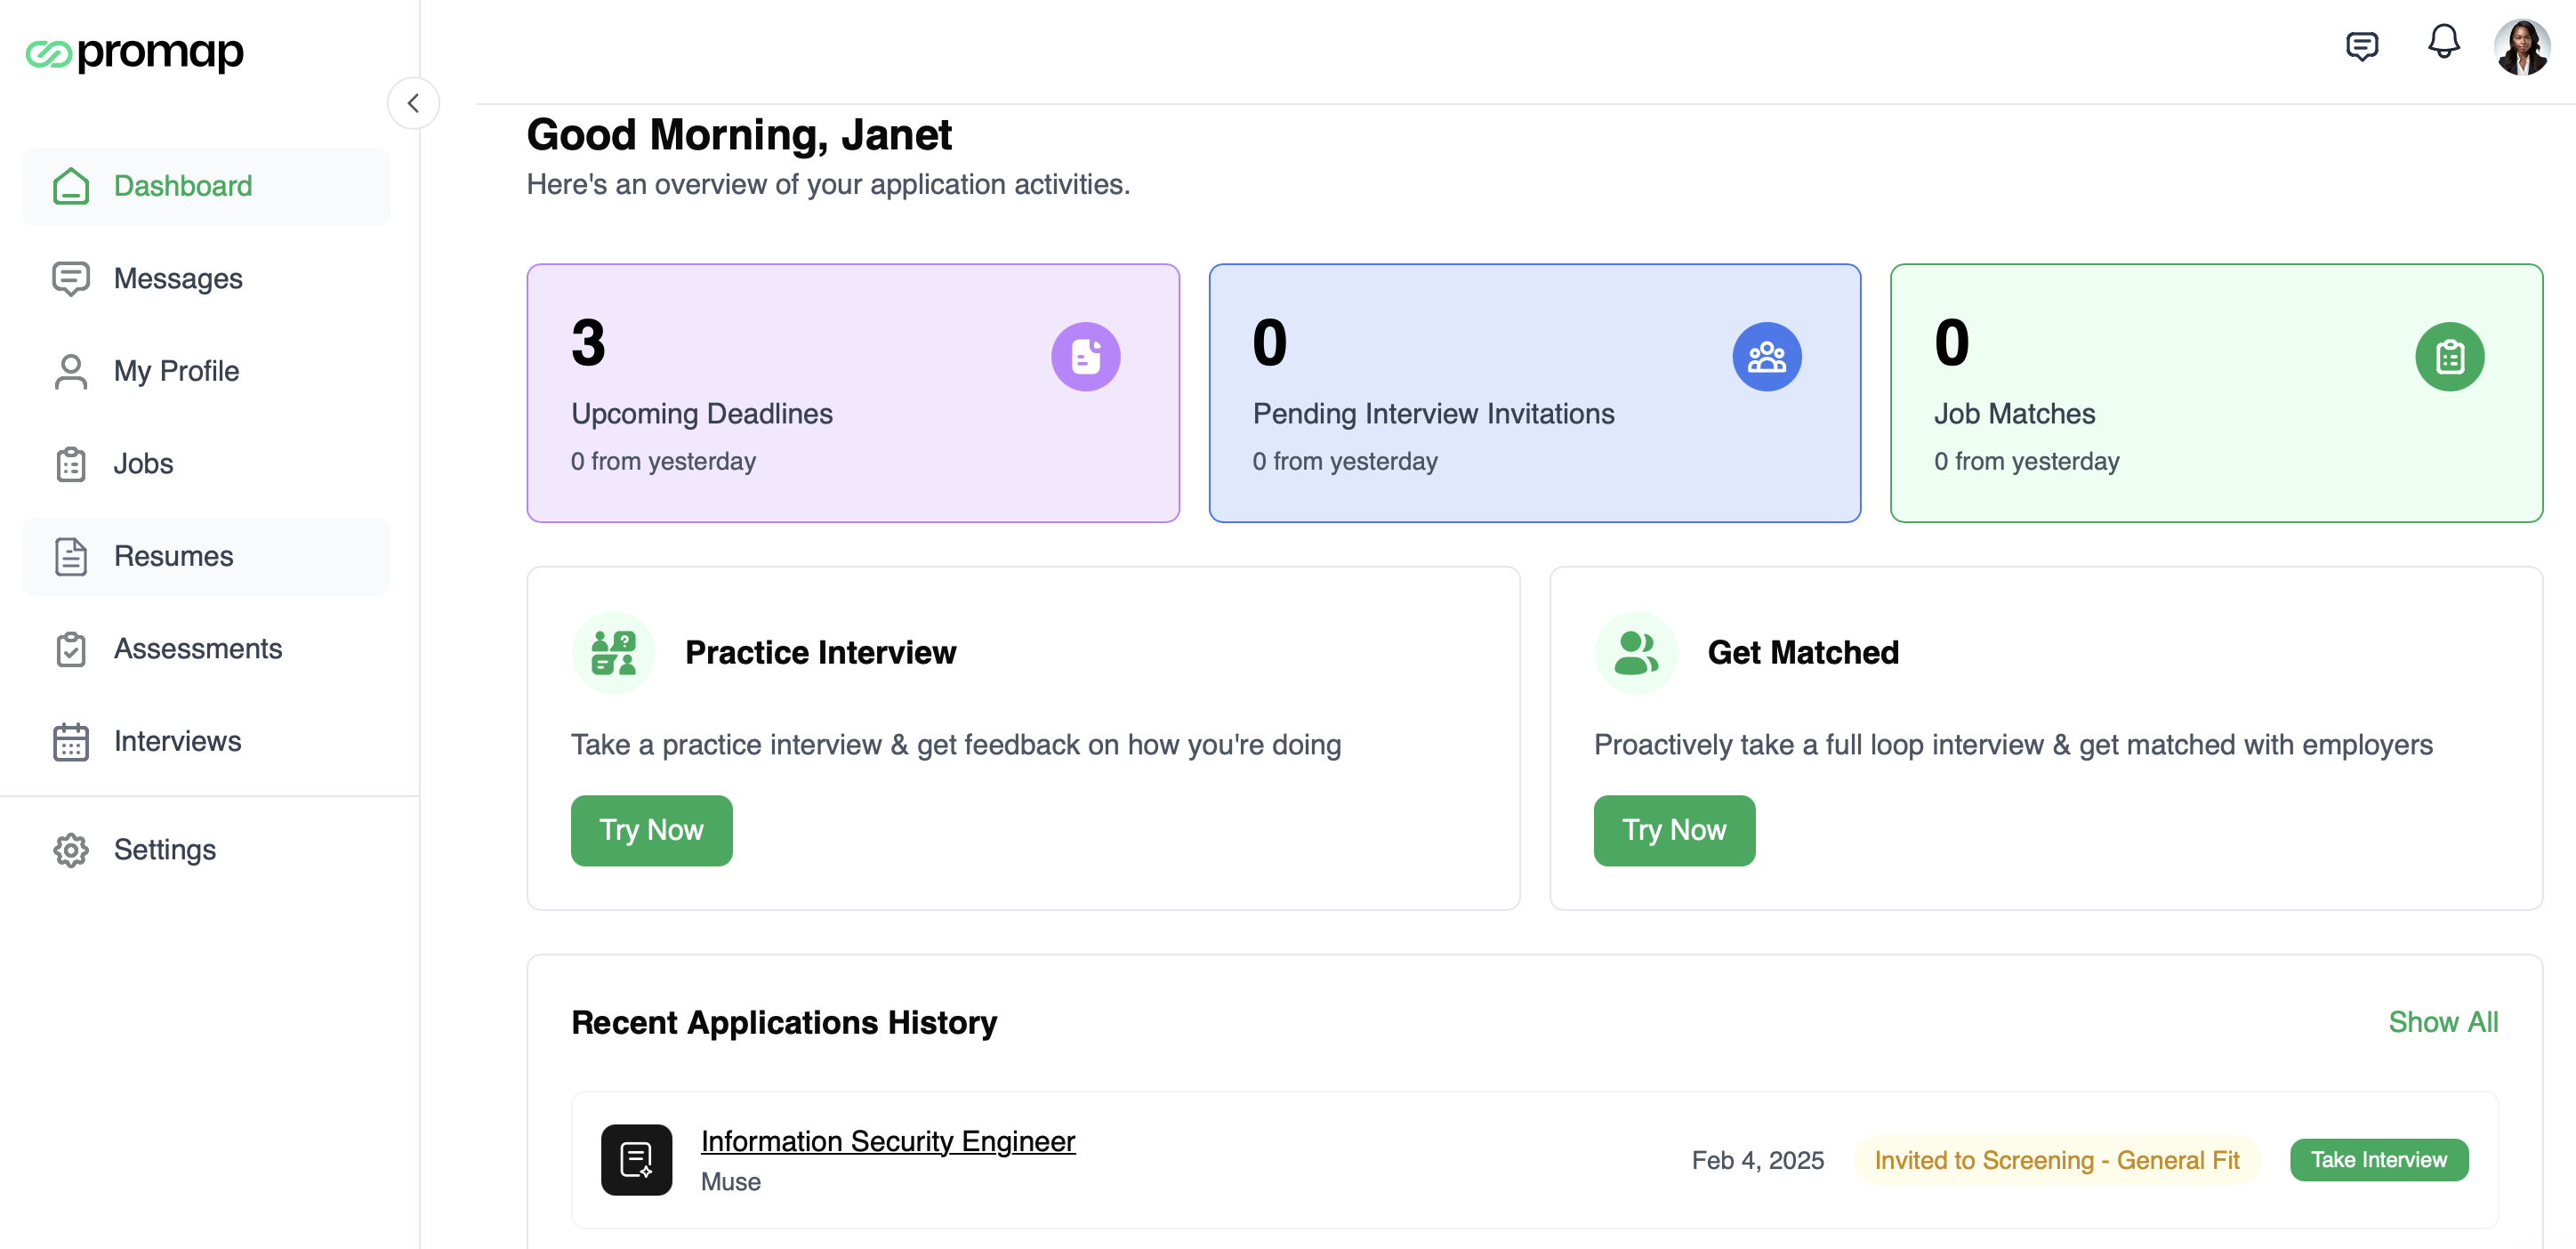Collapse the sidebar with the chevron button

tap(413, 103)
